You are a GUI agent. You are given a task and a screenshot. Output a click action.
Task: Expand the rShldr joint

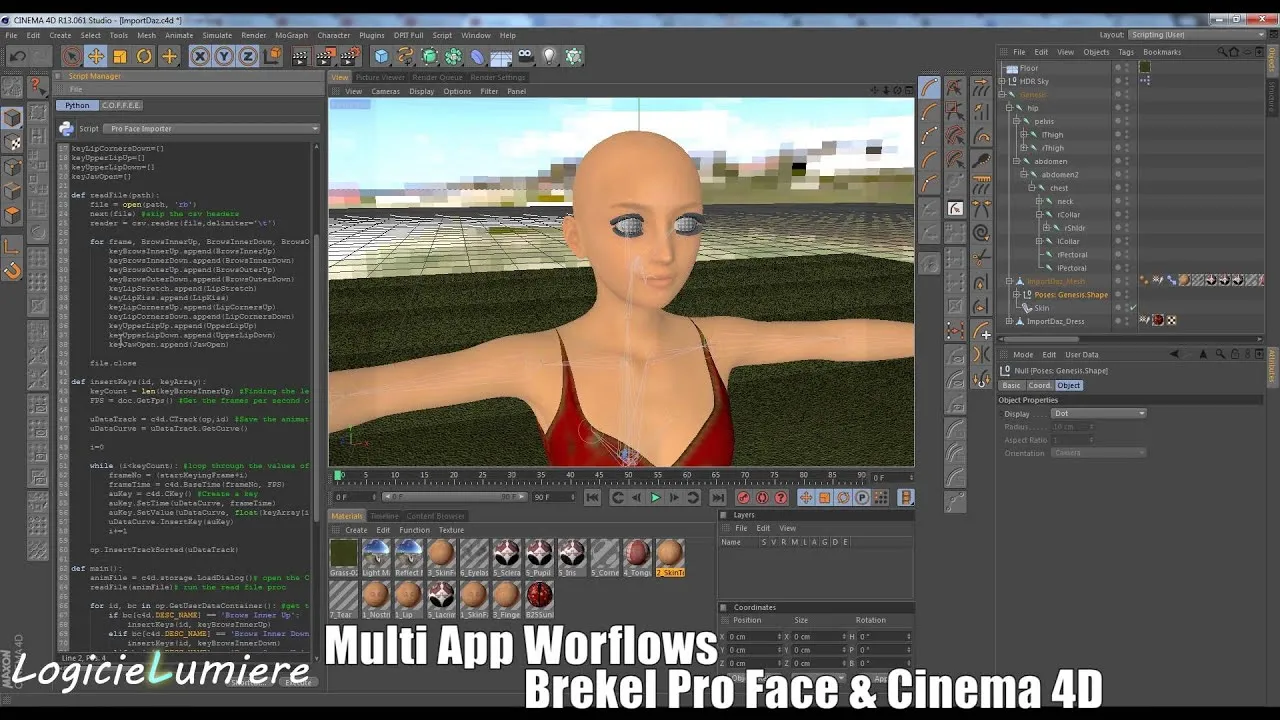(x=1047, y=228)
